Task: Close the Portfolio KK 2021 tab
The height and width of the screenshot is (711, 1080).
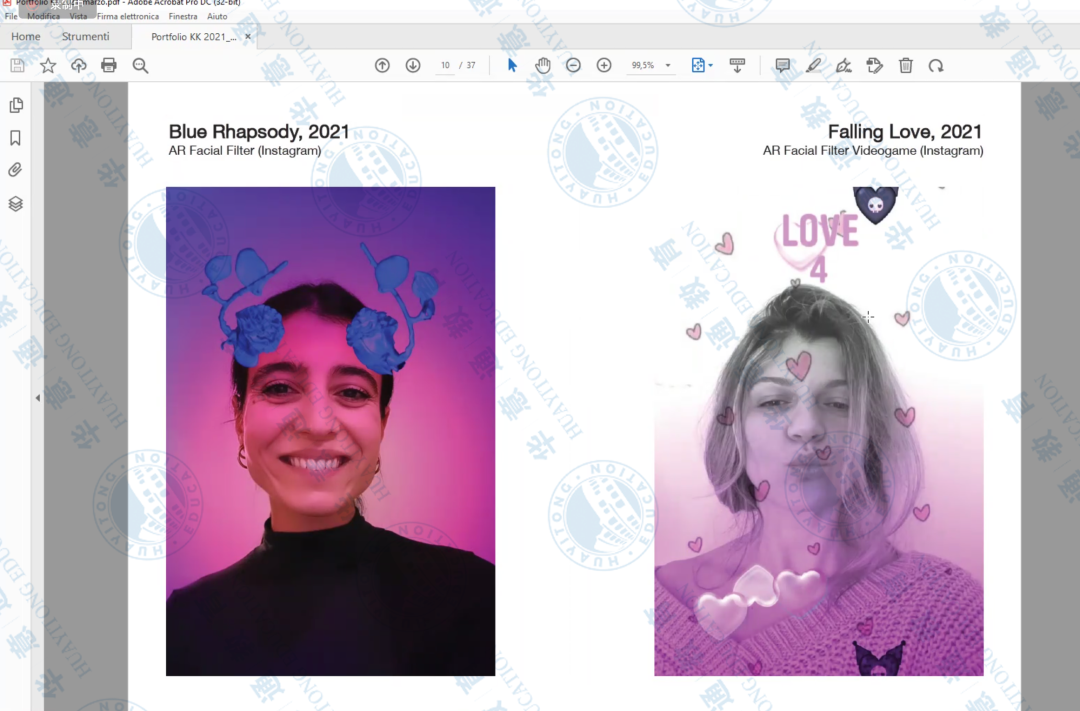Action: tap(248, 37)
